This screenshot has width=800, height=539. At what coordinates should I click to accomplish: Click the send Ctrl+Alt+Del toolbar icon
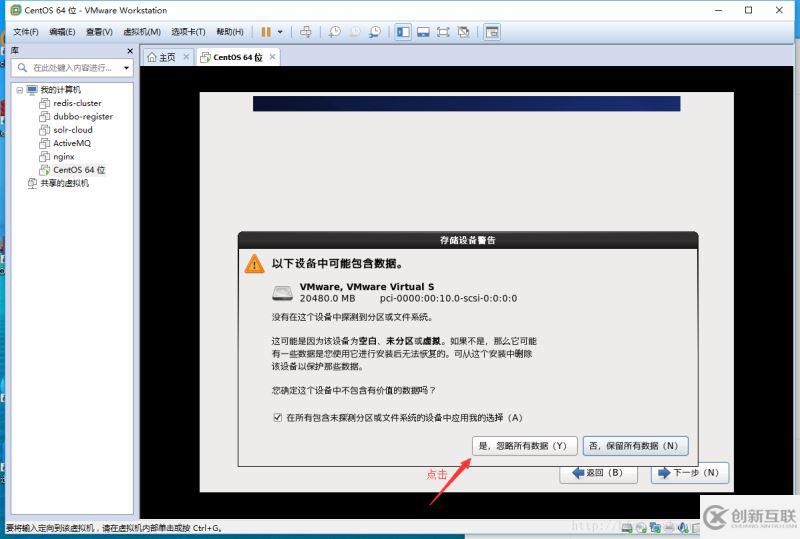coord(306,32)
